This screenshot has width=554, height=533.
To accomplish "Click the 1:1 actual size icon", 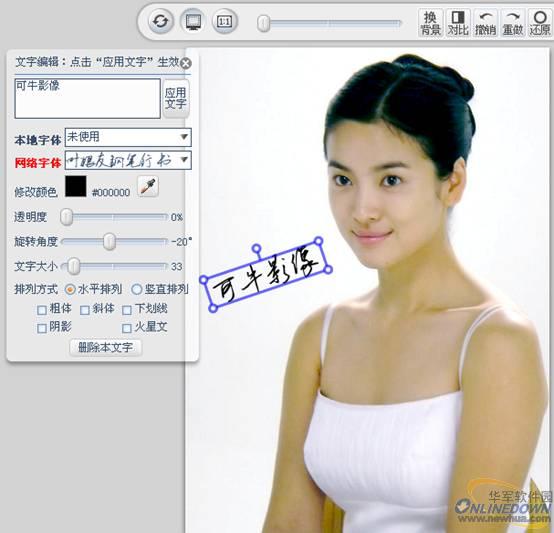I will click(x=225, y=21).
